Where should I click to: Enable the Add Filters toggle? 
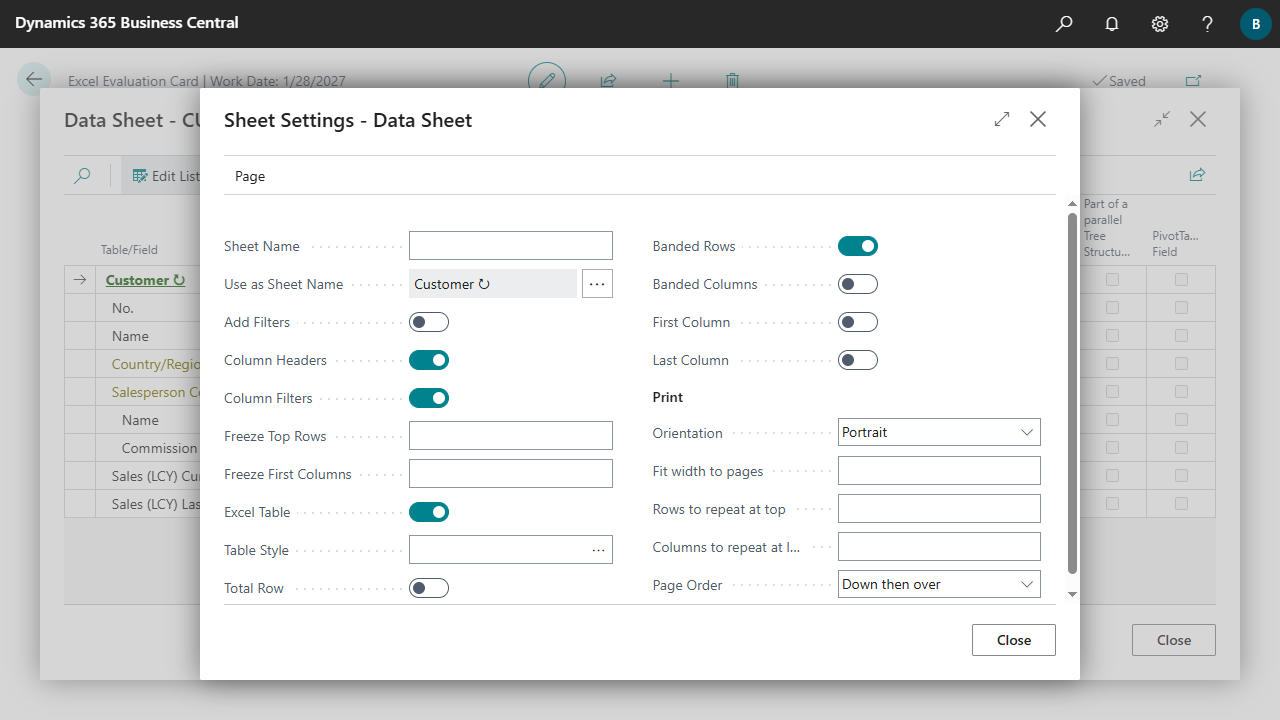(429, 322)
